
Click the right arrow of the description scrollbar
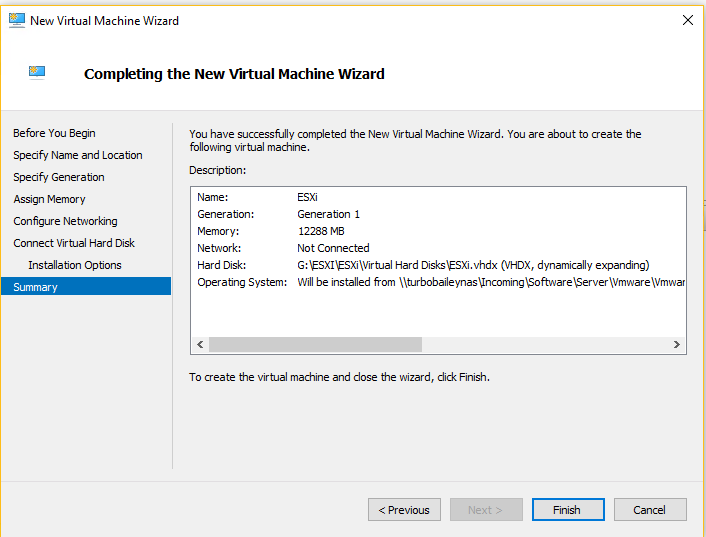click(677, 345)
